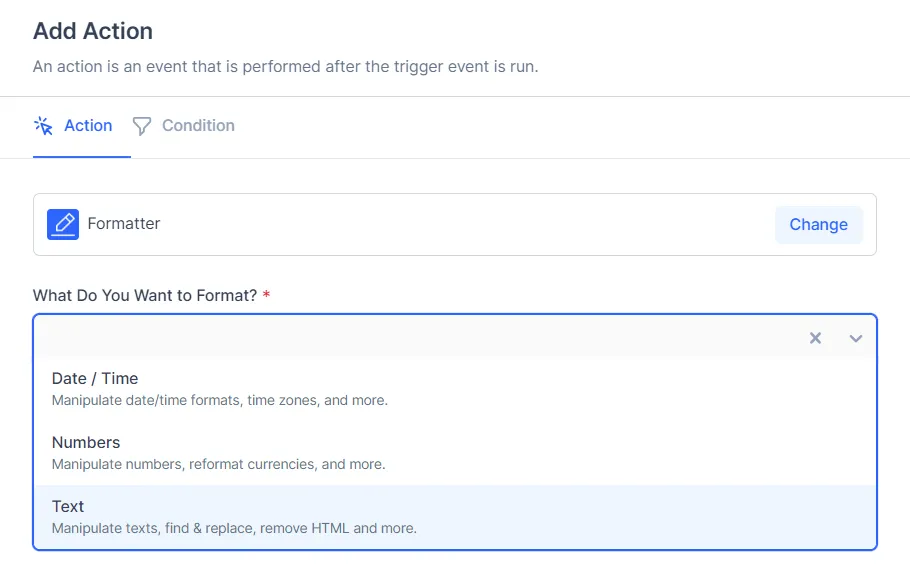The height and width of the screenshot is (587, 910).
Task: Click the magic wand icon on the Action tab
Action: 43,125
